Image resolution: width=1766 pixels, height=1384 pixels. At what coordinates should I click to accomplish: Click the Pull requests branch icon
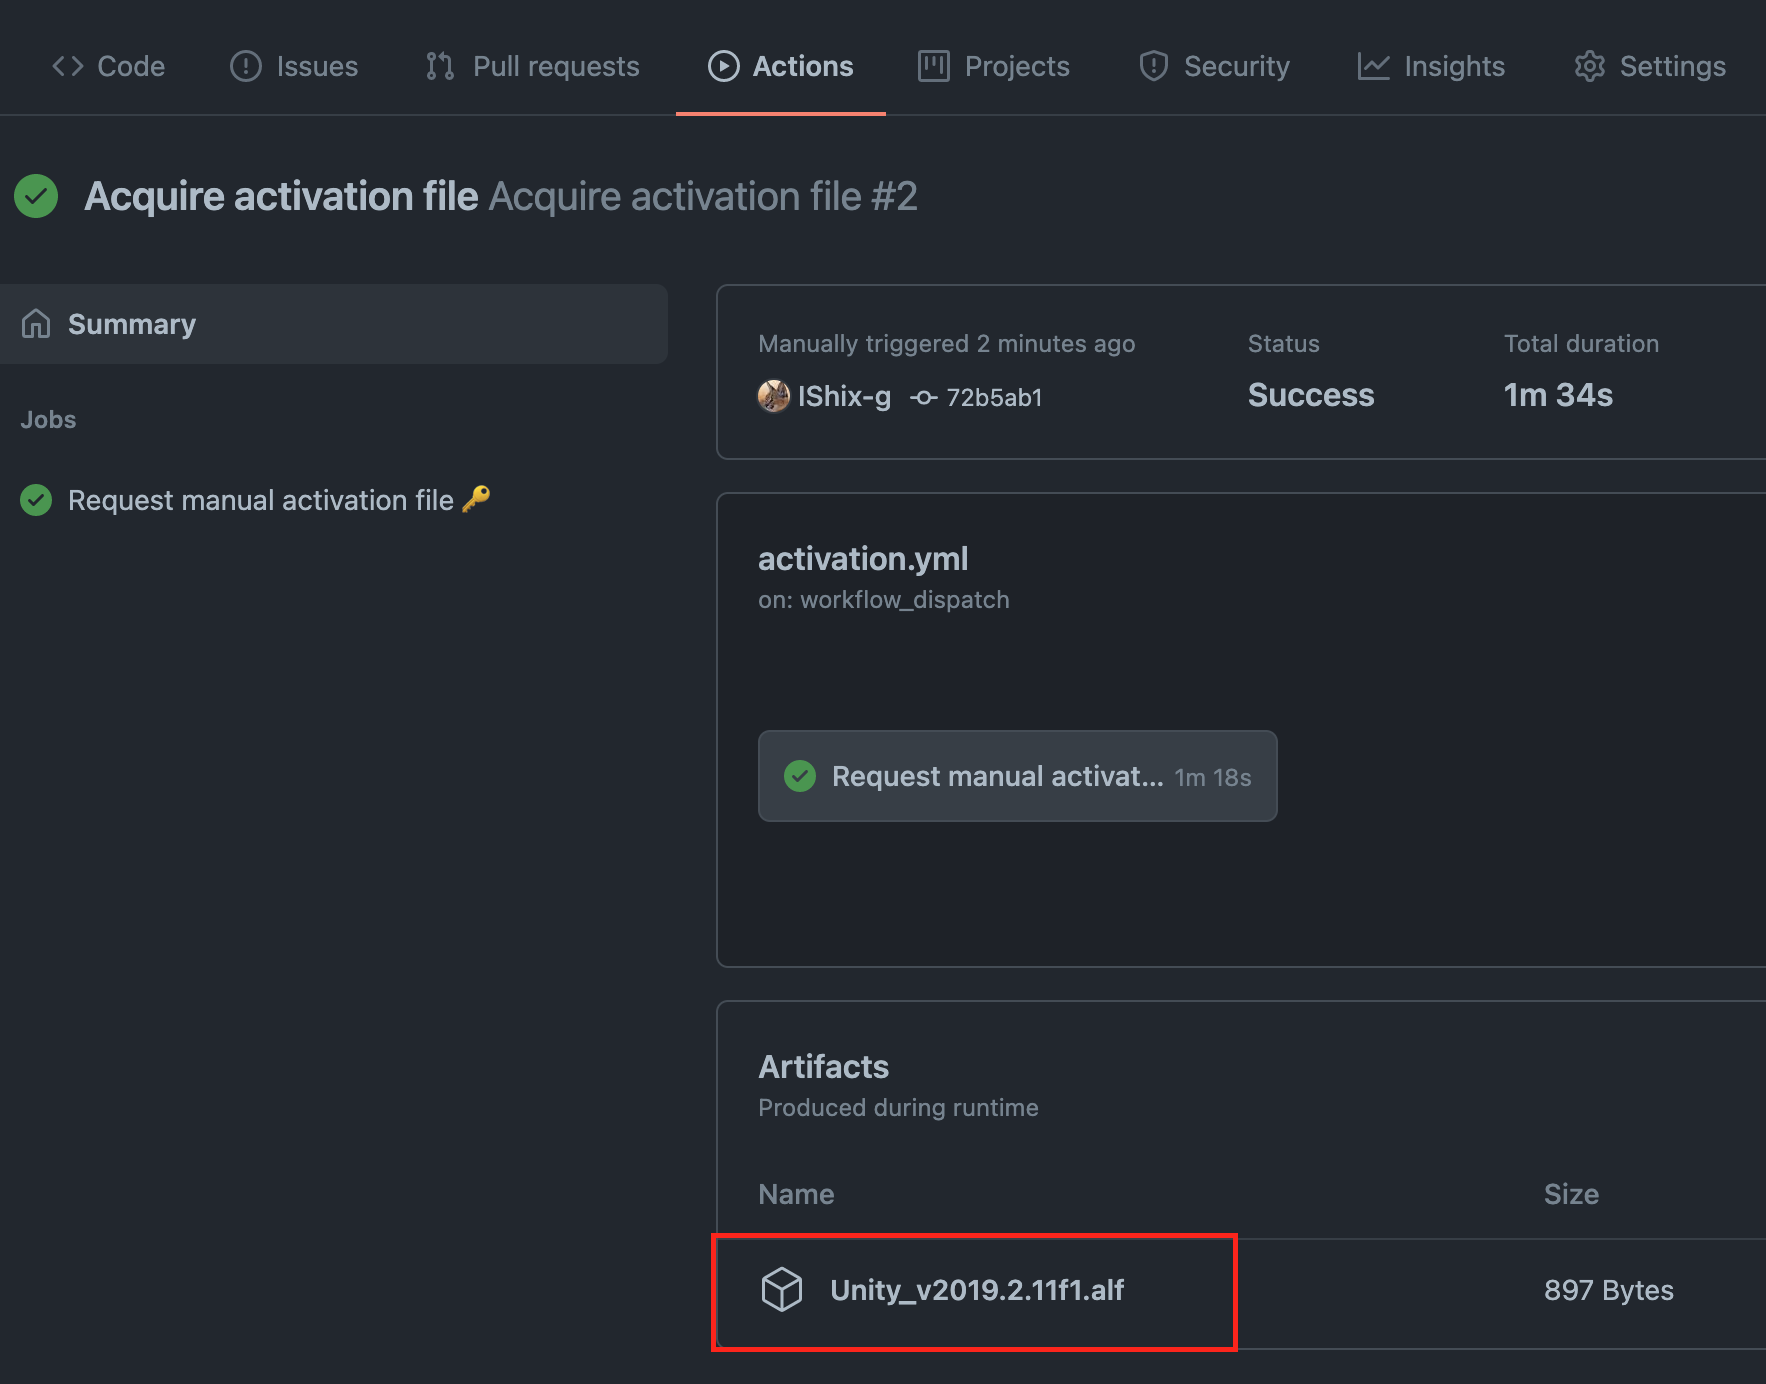point(440,66)
